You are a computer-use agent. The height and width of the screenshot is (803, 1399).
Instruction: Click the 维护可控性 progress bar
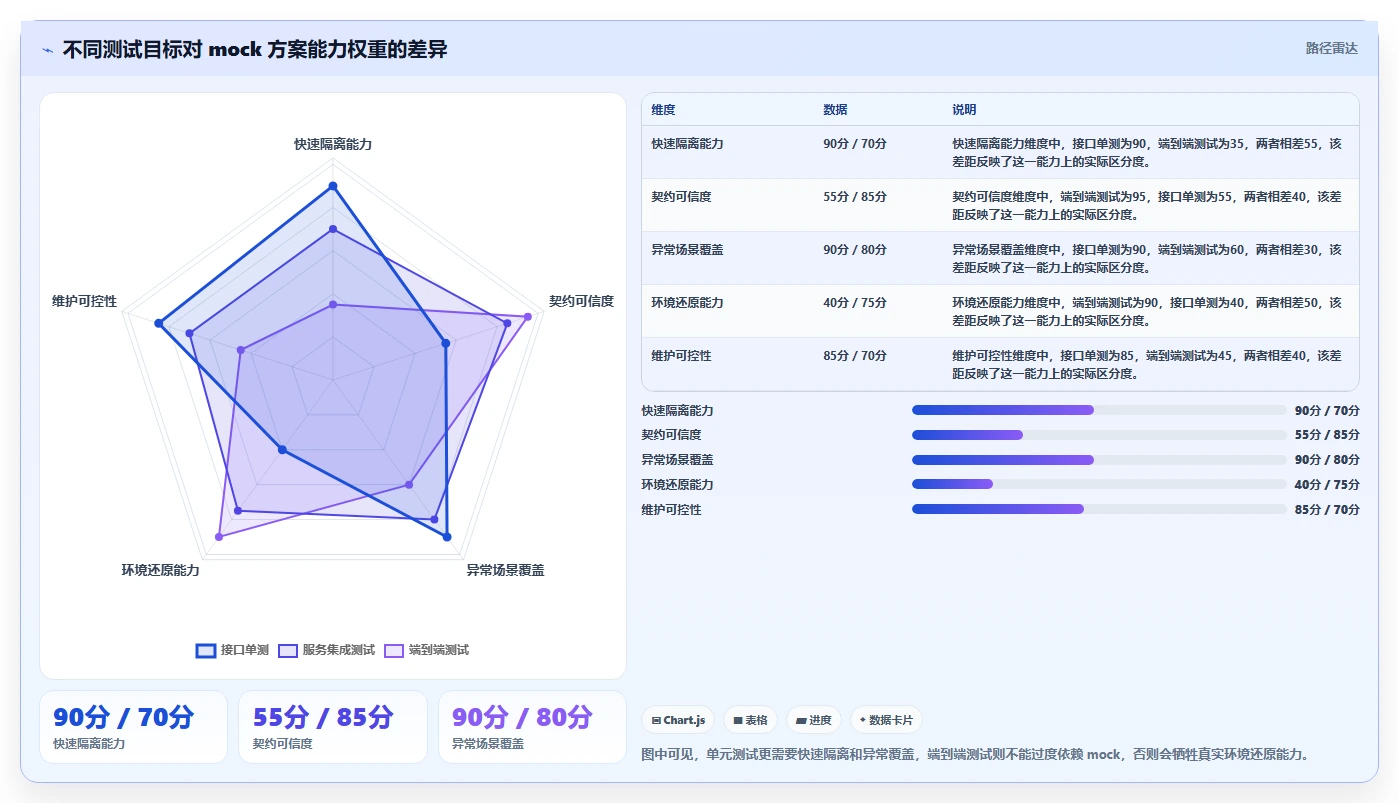pos(1099,509)
